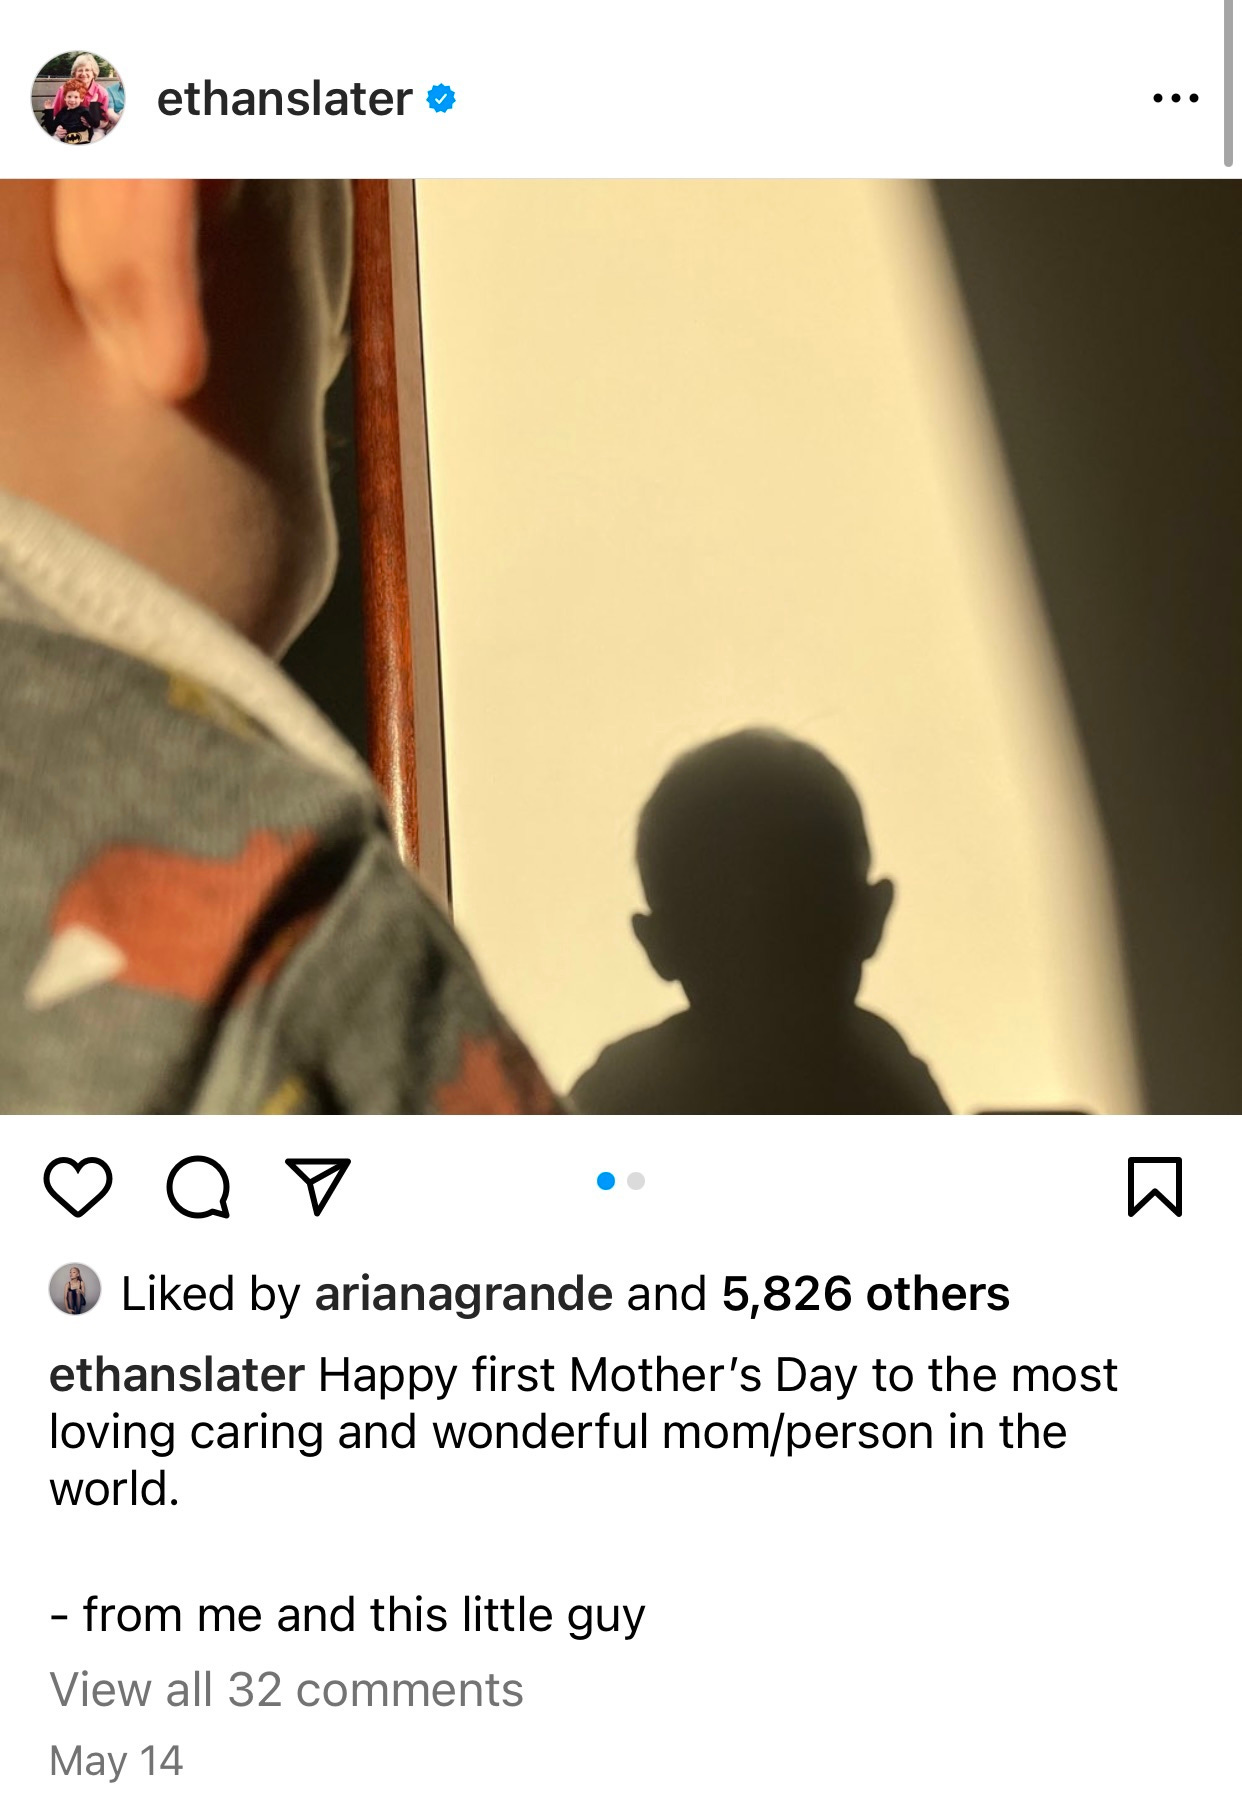
Task: Open ethanslater profile picture
Action: [78, 98]
